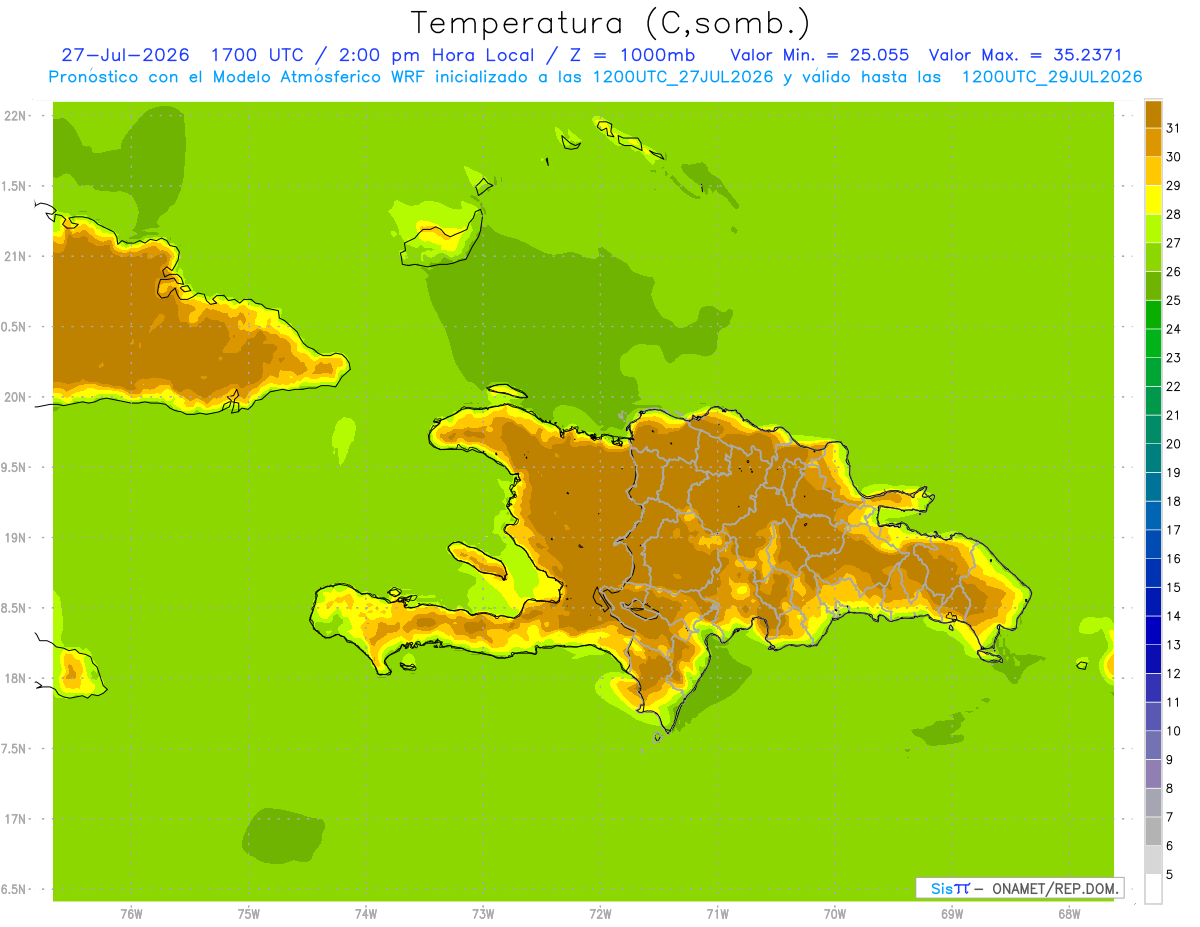
Task: Click the "0.5N" latitude label
Action: (14, 327)
